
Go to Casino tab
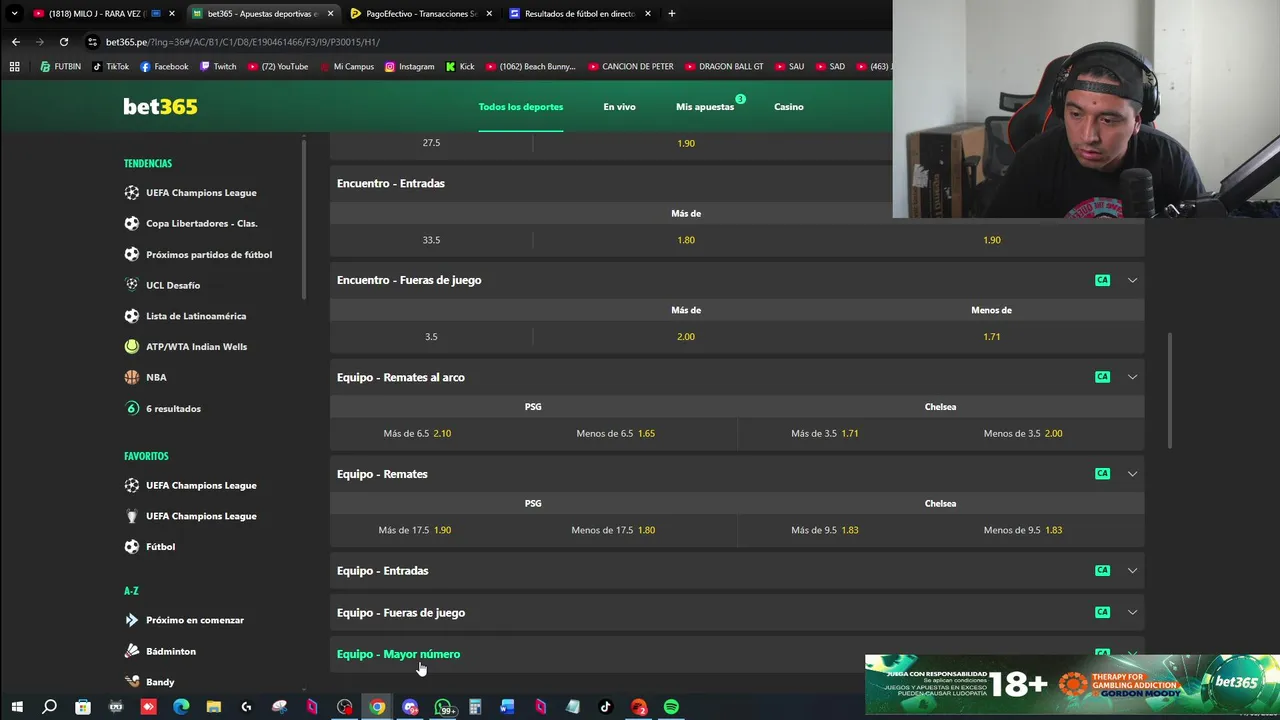(789, 107)
